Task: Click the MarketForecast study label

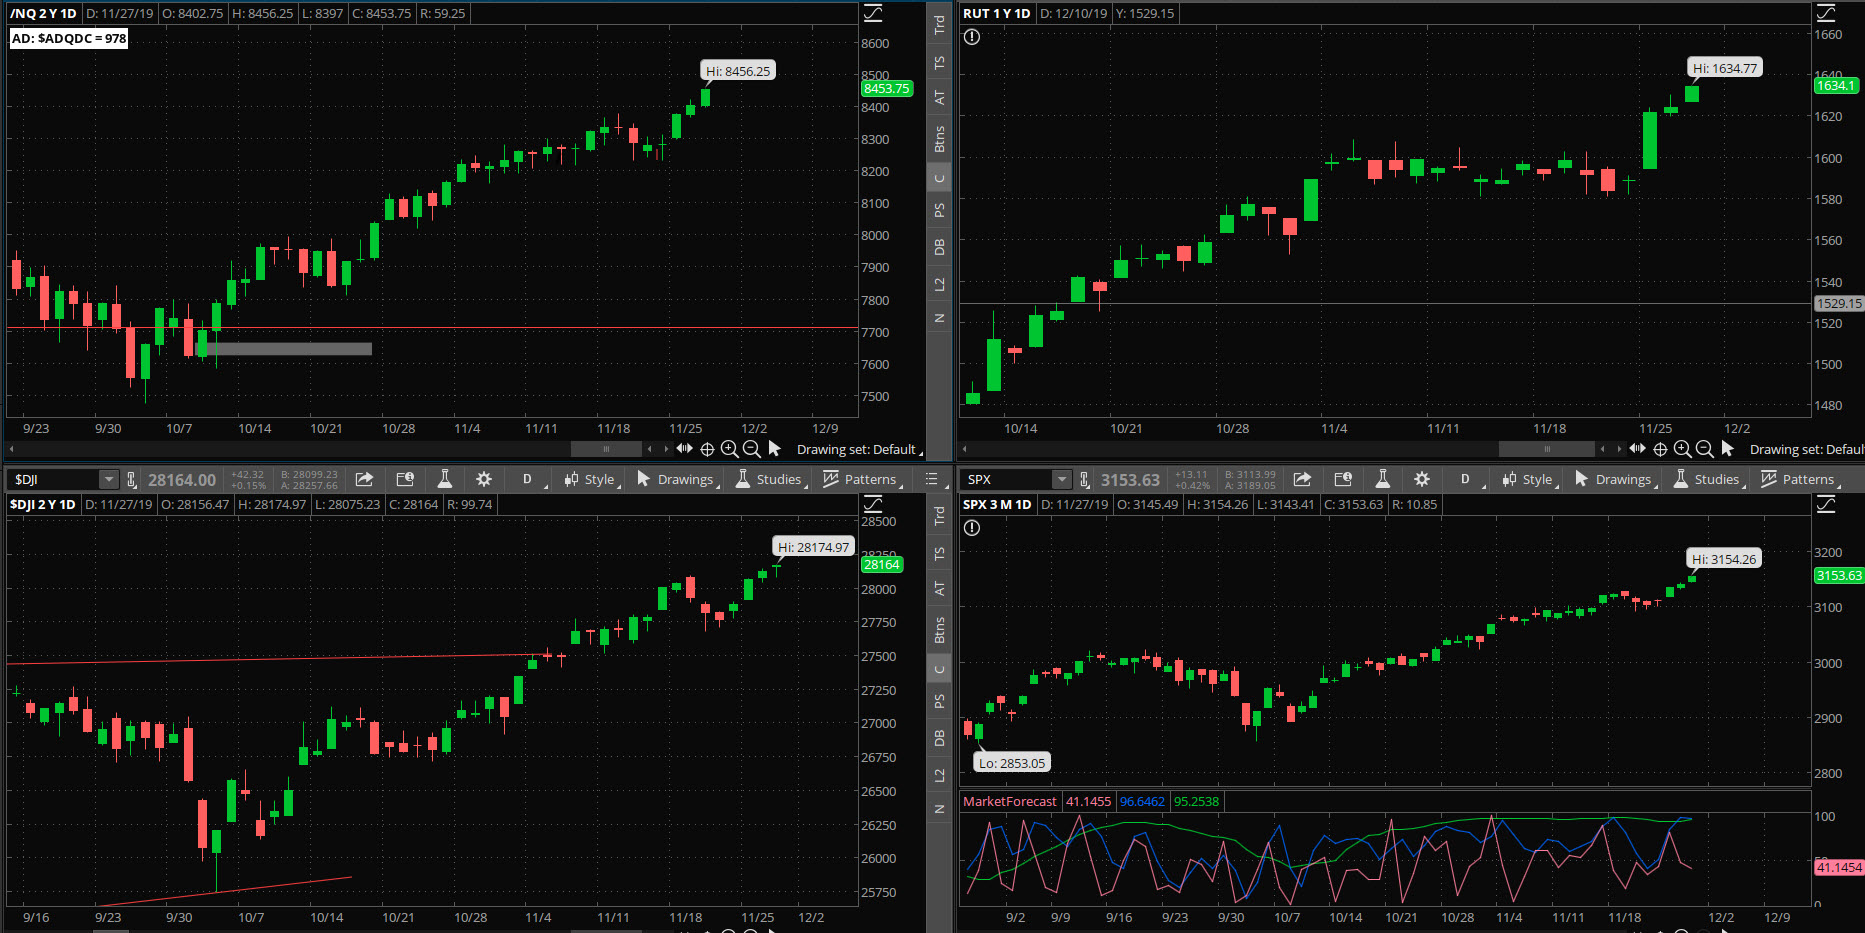Action: [x=1009, y=801]
